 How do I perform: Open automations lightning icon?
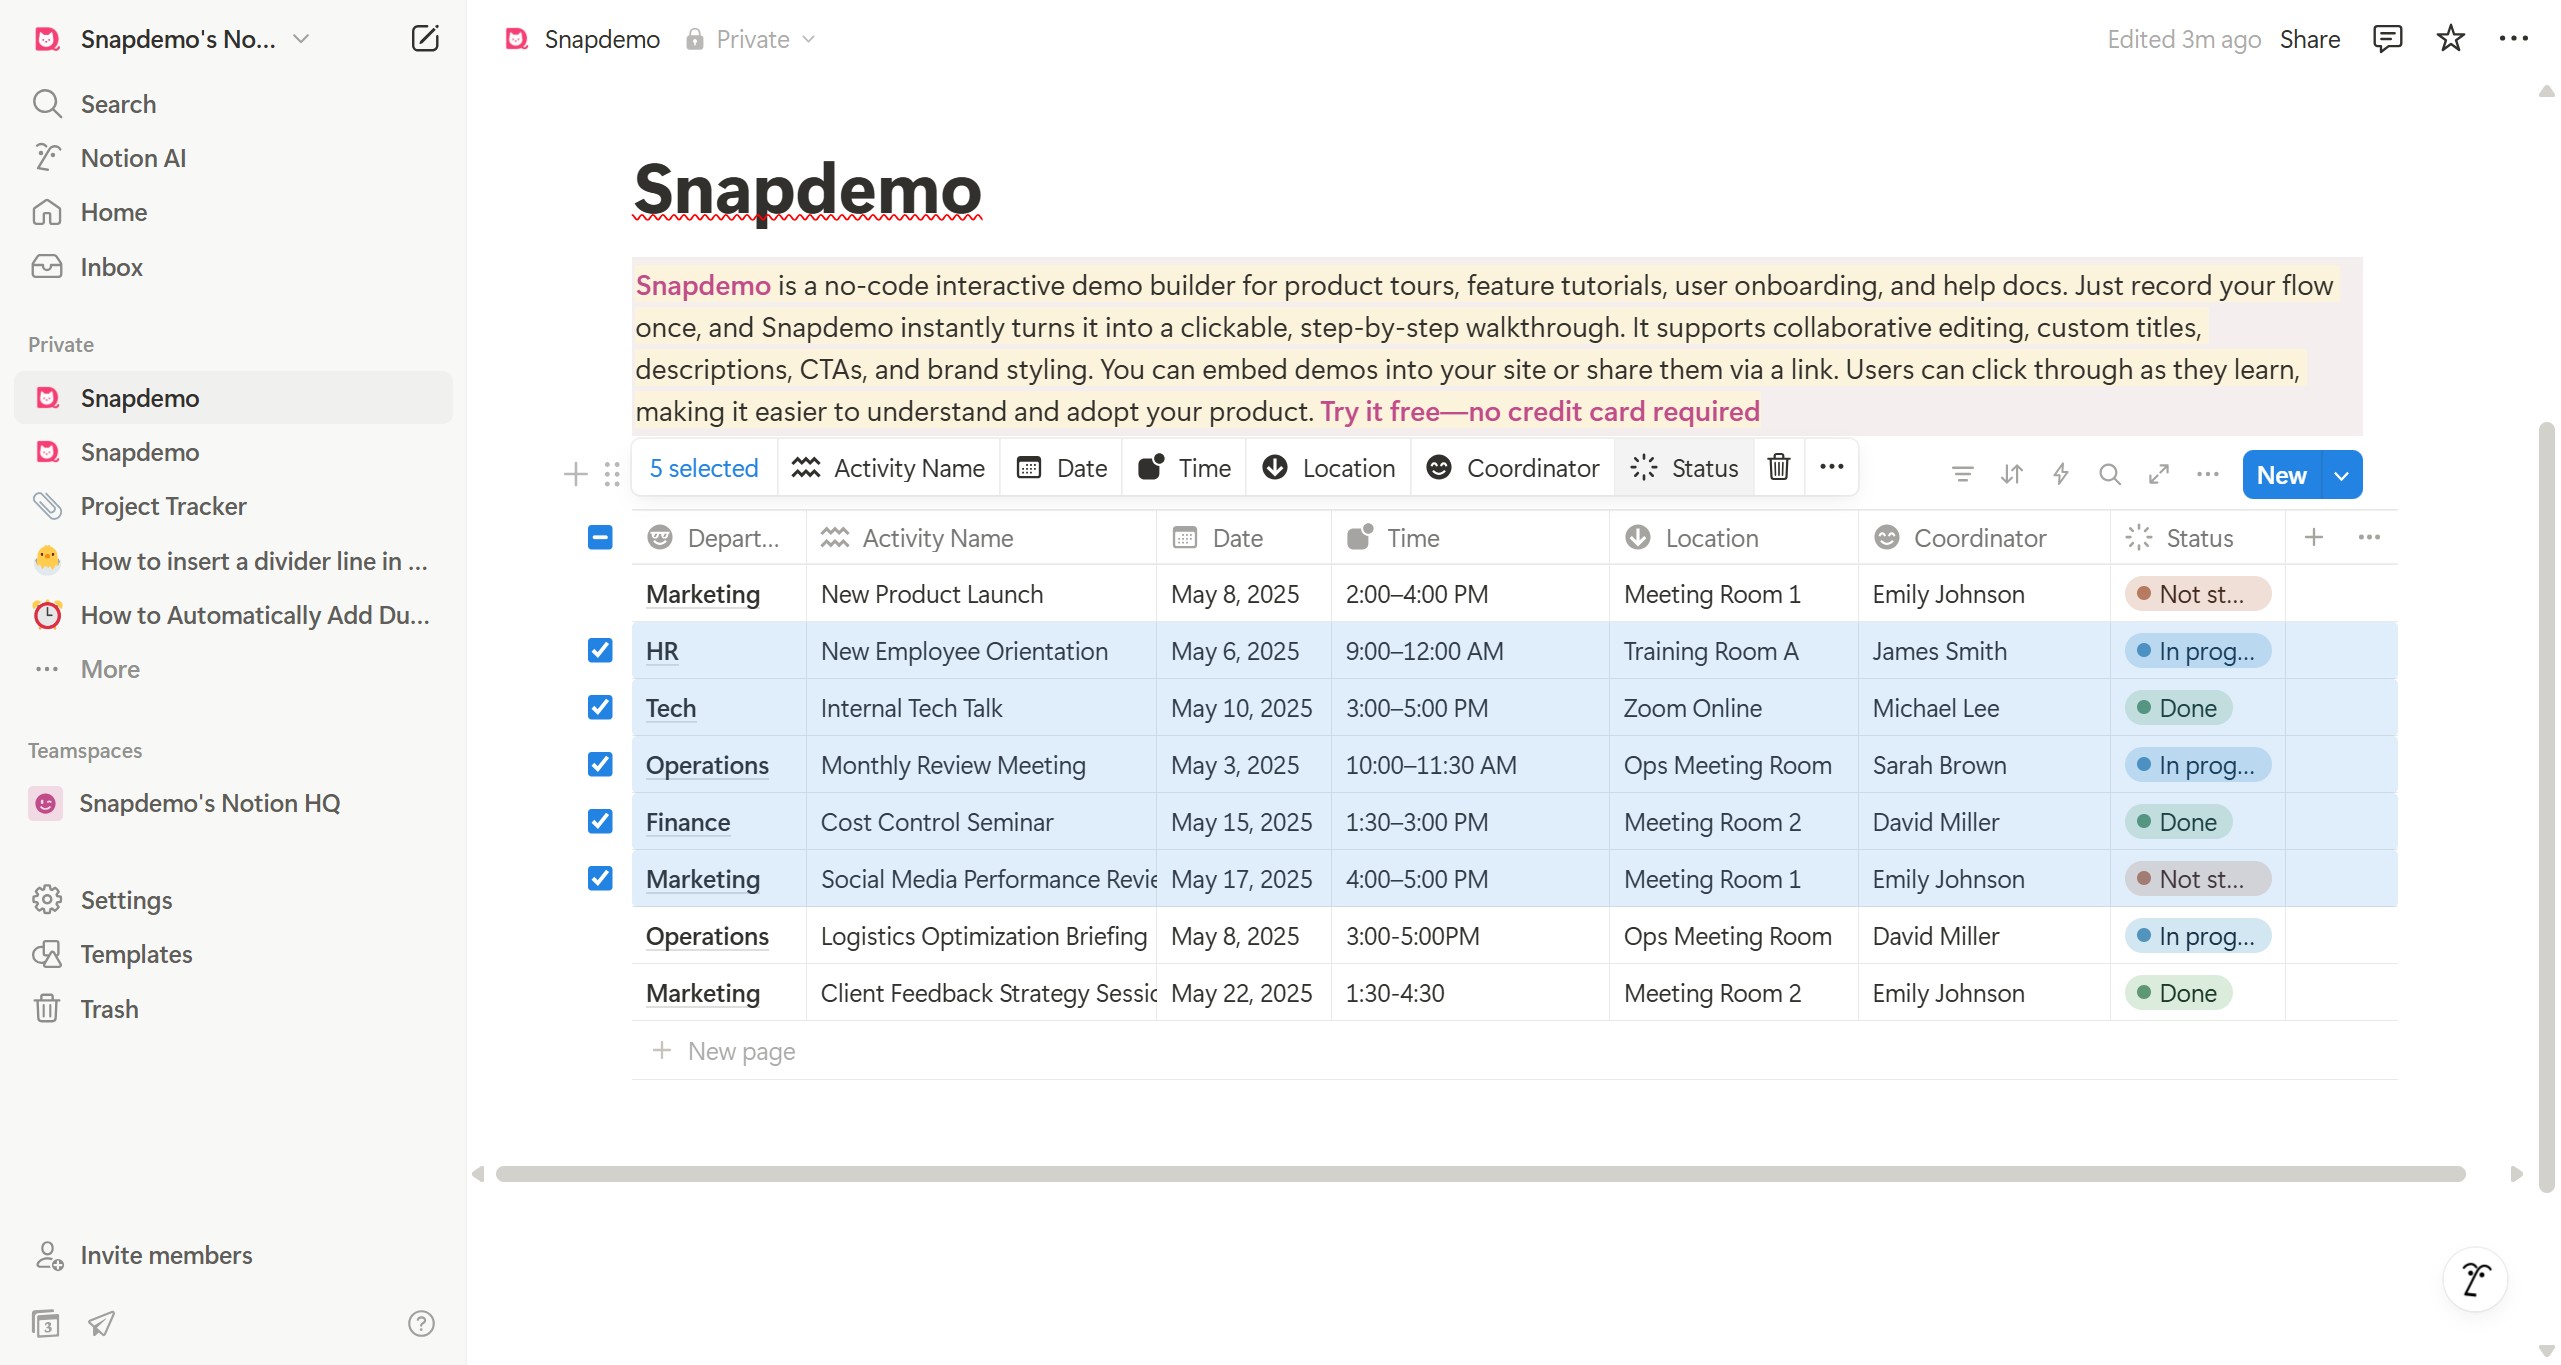click(2060, 474)
